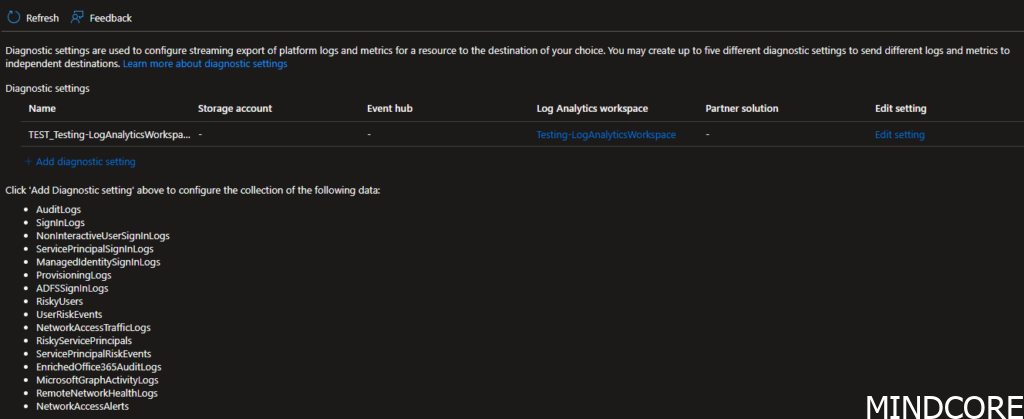Click 'Add diagnostic setting' link text
Viewport: 1024px width, 419px height.
pyautogui.click(x=85, y=161)
